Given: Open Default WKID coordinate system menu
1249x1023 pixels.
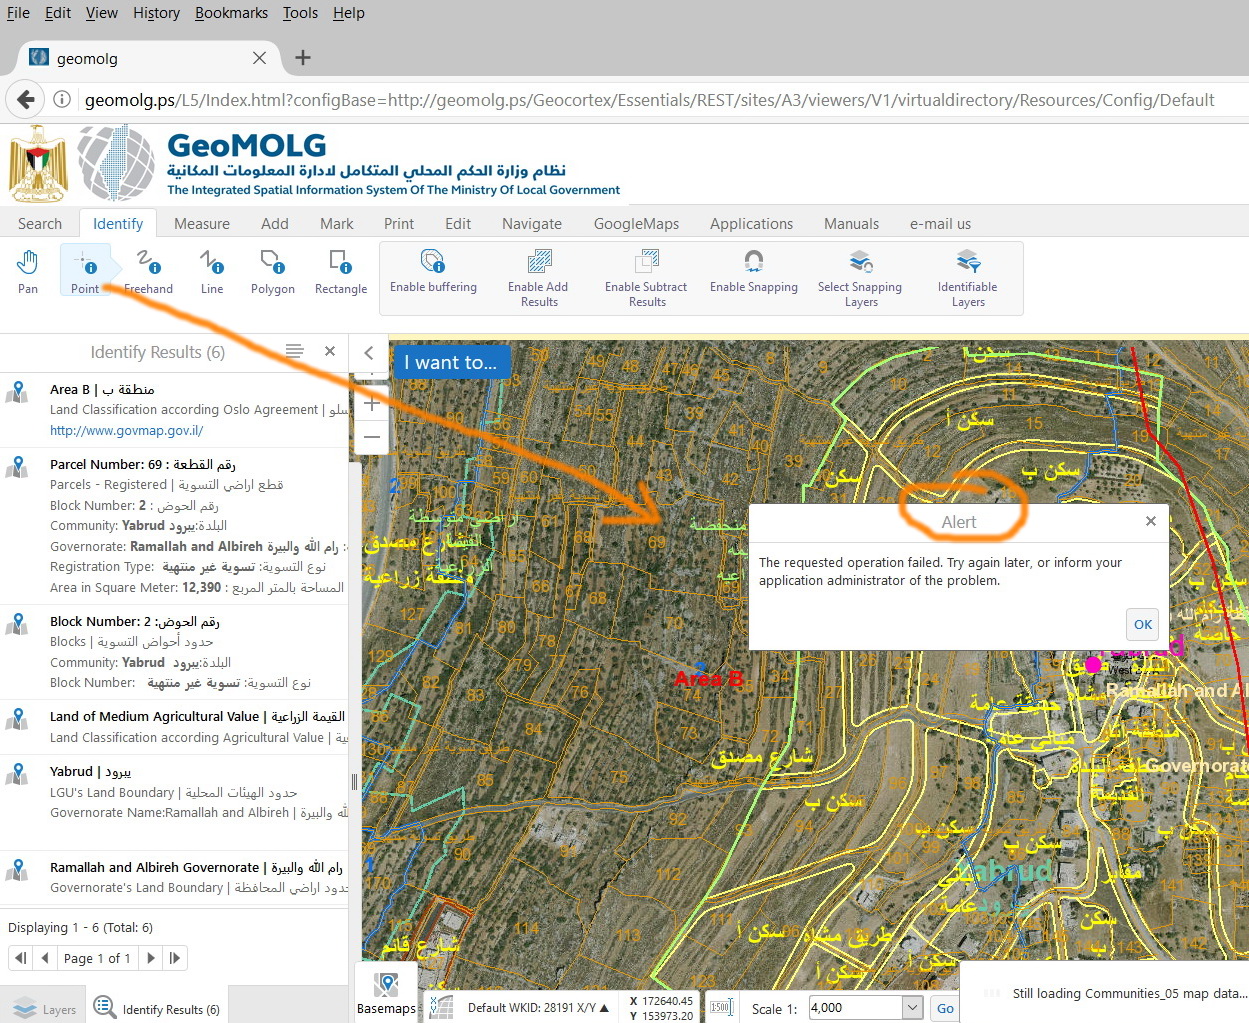Looking at the screenshot, I should pos(538,1008).
